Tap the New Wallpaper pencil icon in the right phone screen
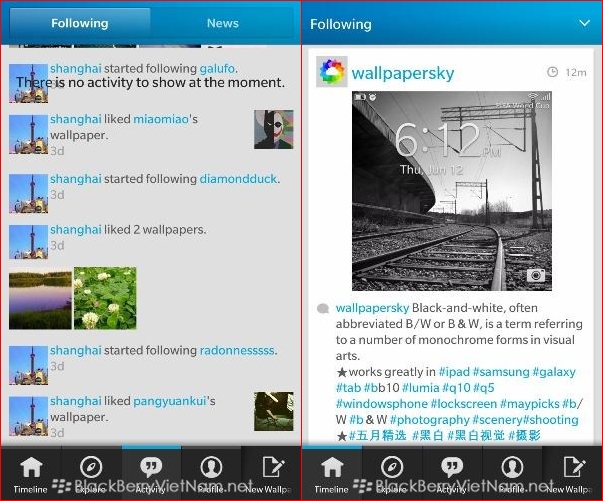Image resolution: width=603 pixels, height=501 pixels. (x=572, y=470)
